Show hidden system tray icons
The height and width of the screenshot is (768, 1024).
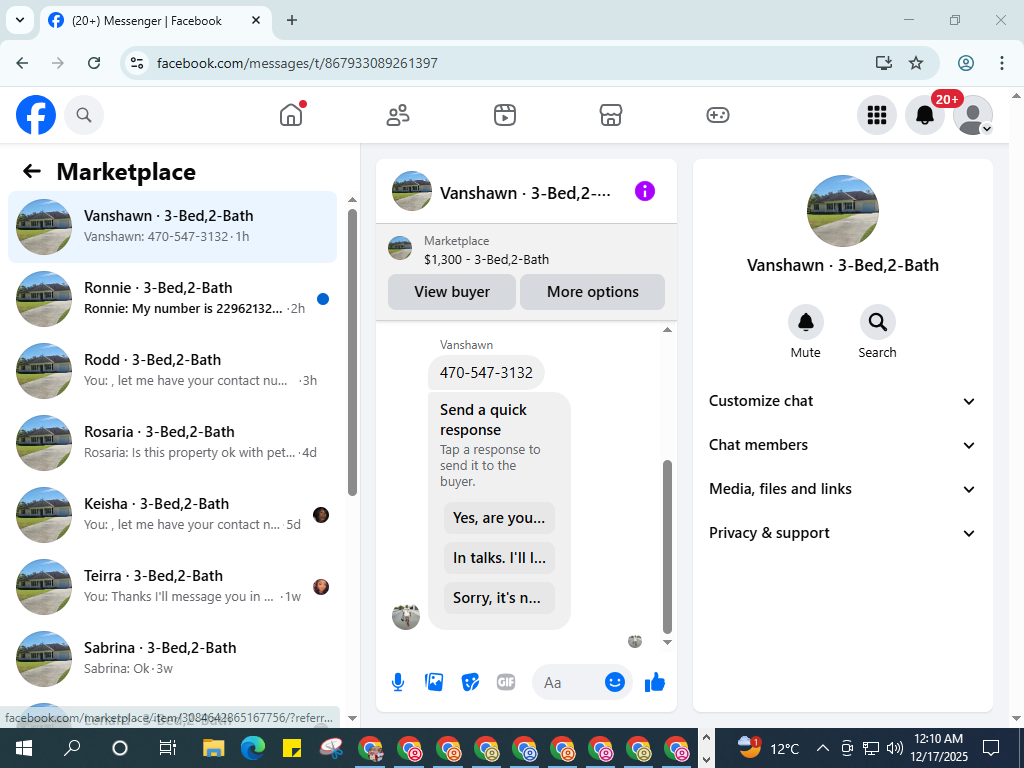pos(823,748)
